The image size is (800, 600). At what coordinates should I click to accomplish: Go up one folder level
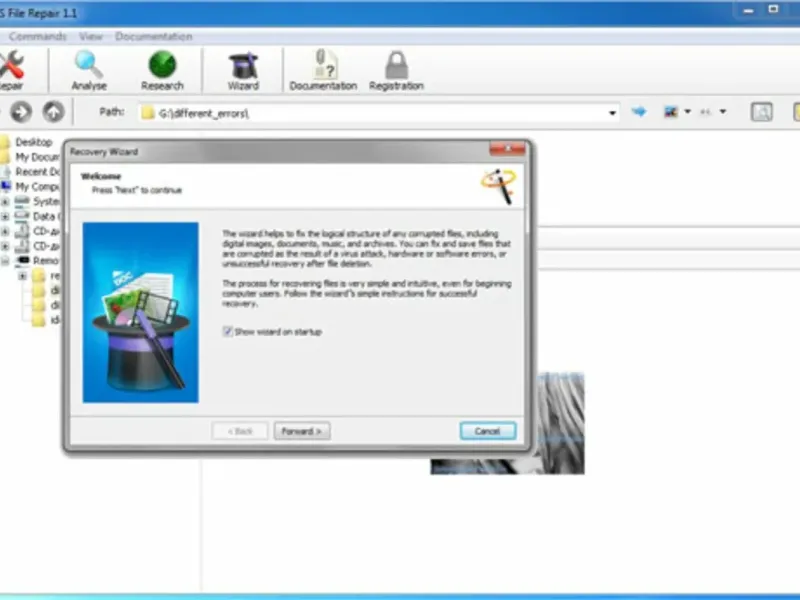tap(54, 112)
